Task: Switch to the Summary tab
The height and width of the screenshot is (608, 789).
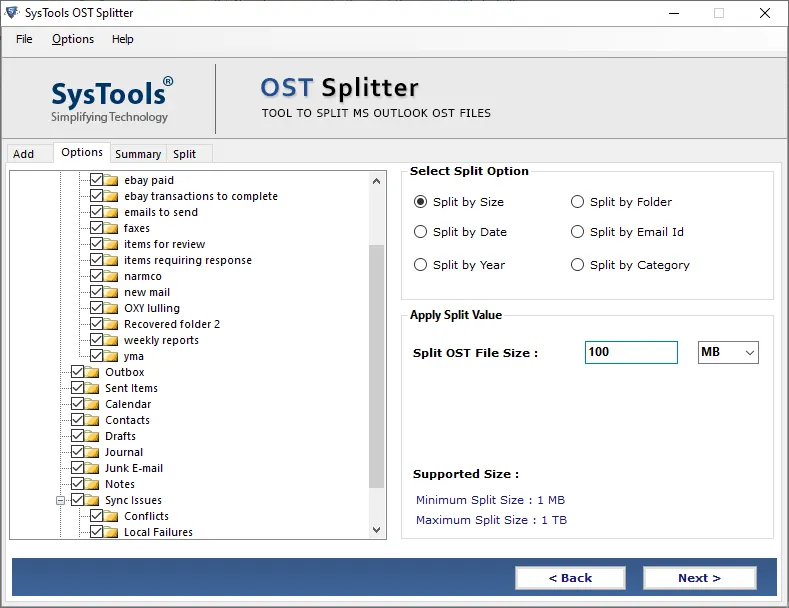Action: coord(138,154)
